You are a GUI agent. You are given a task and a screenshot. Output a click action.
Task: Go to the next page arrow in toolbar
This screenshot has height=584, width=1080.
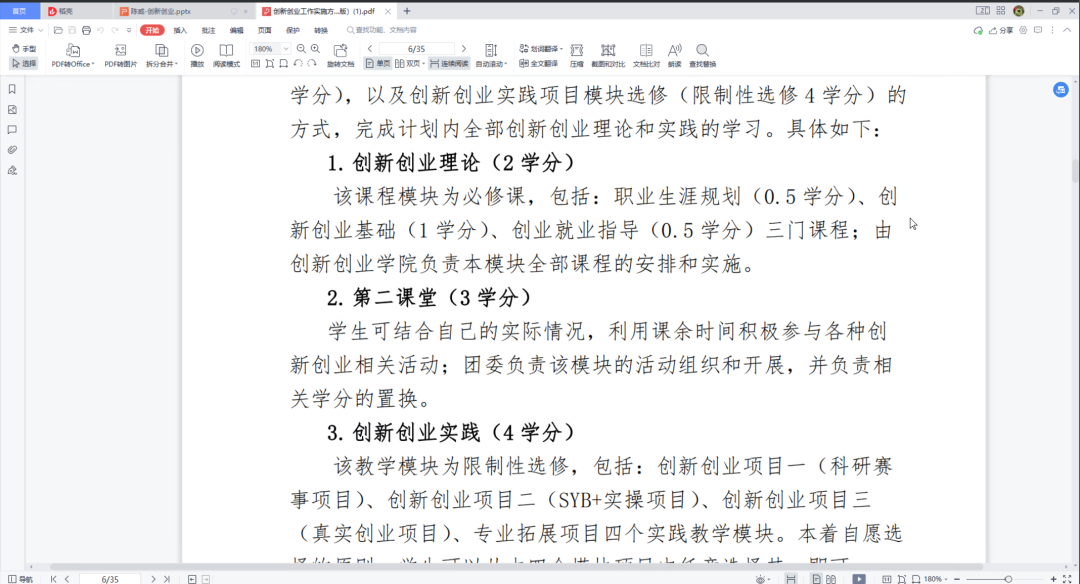462,49
